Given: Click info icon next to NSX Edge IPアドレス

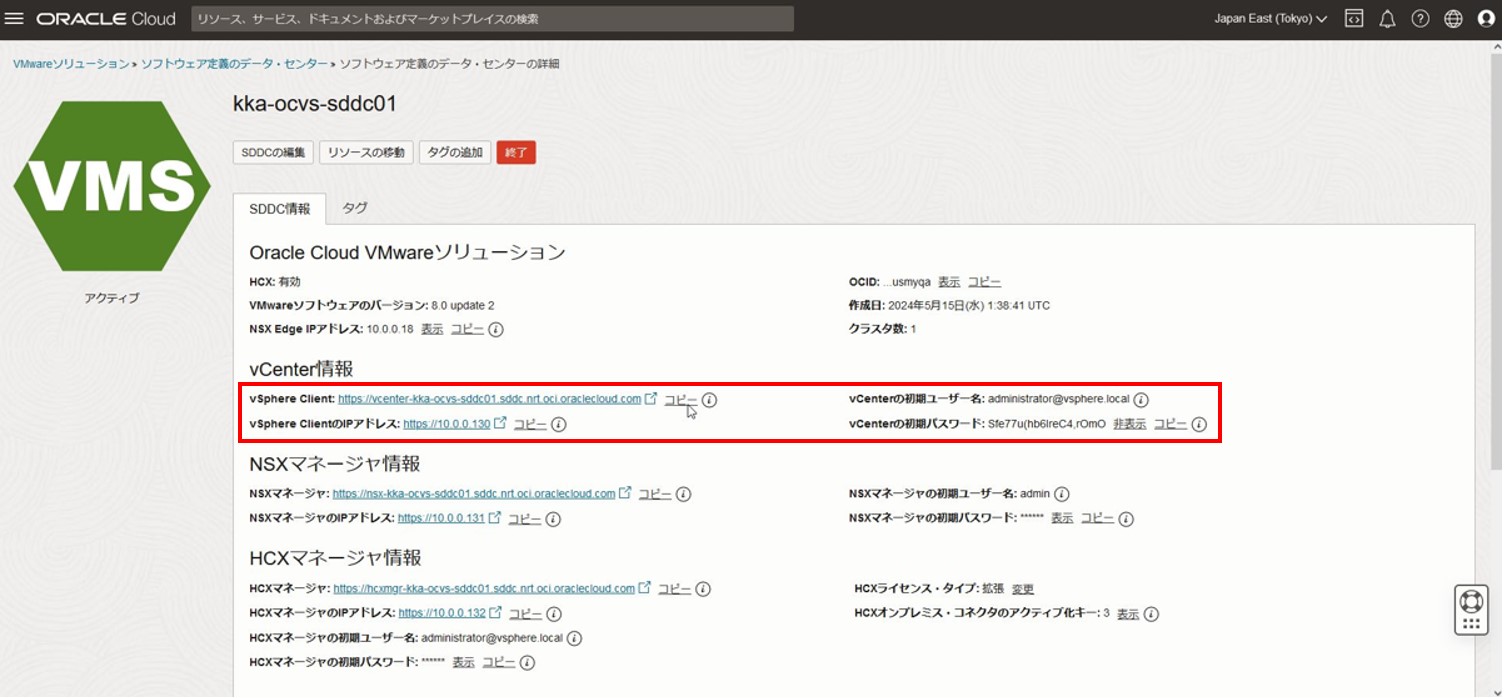Looking at the screenshot, I should click(496, 329).
